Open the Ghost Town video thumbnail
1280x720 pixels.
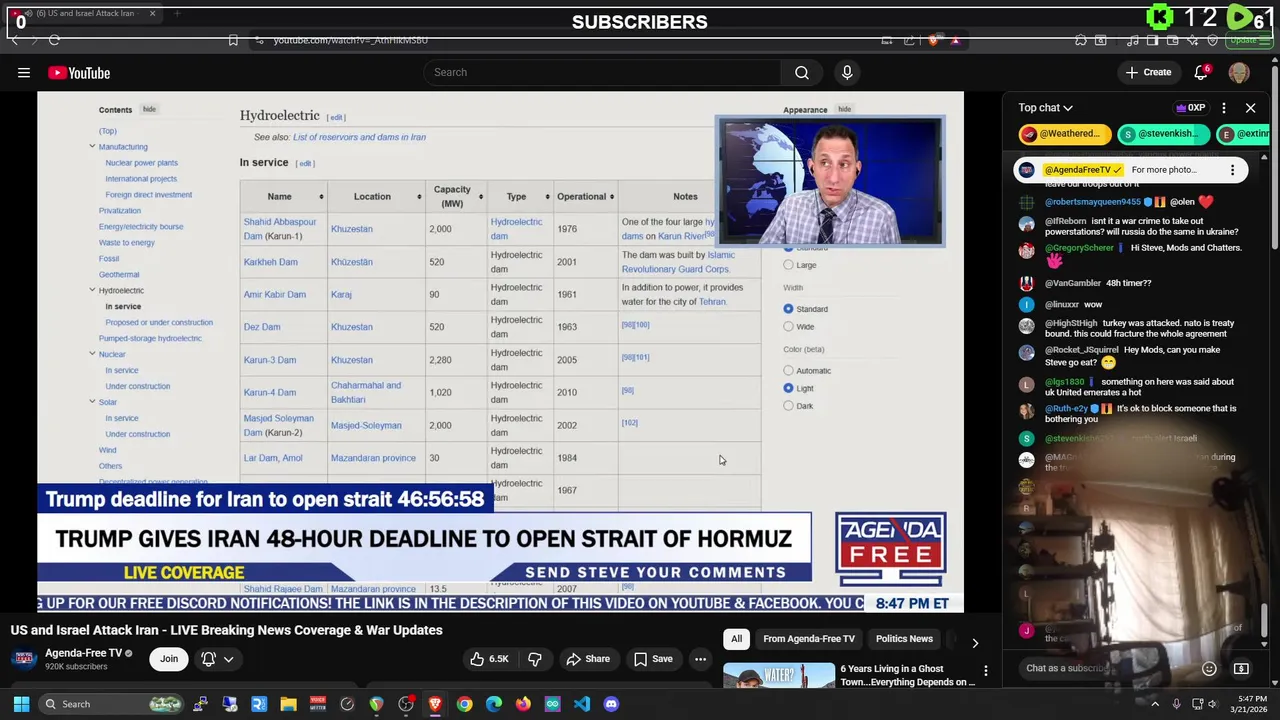(x=779, y=676)
